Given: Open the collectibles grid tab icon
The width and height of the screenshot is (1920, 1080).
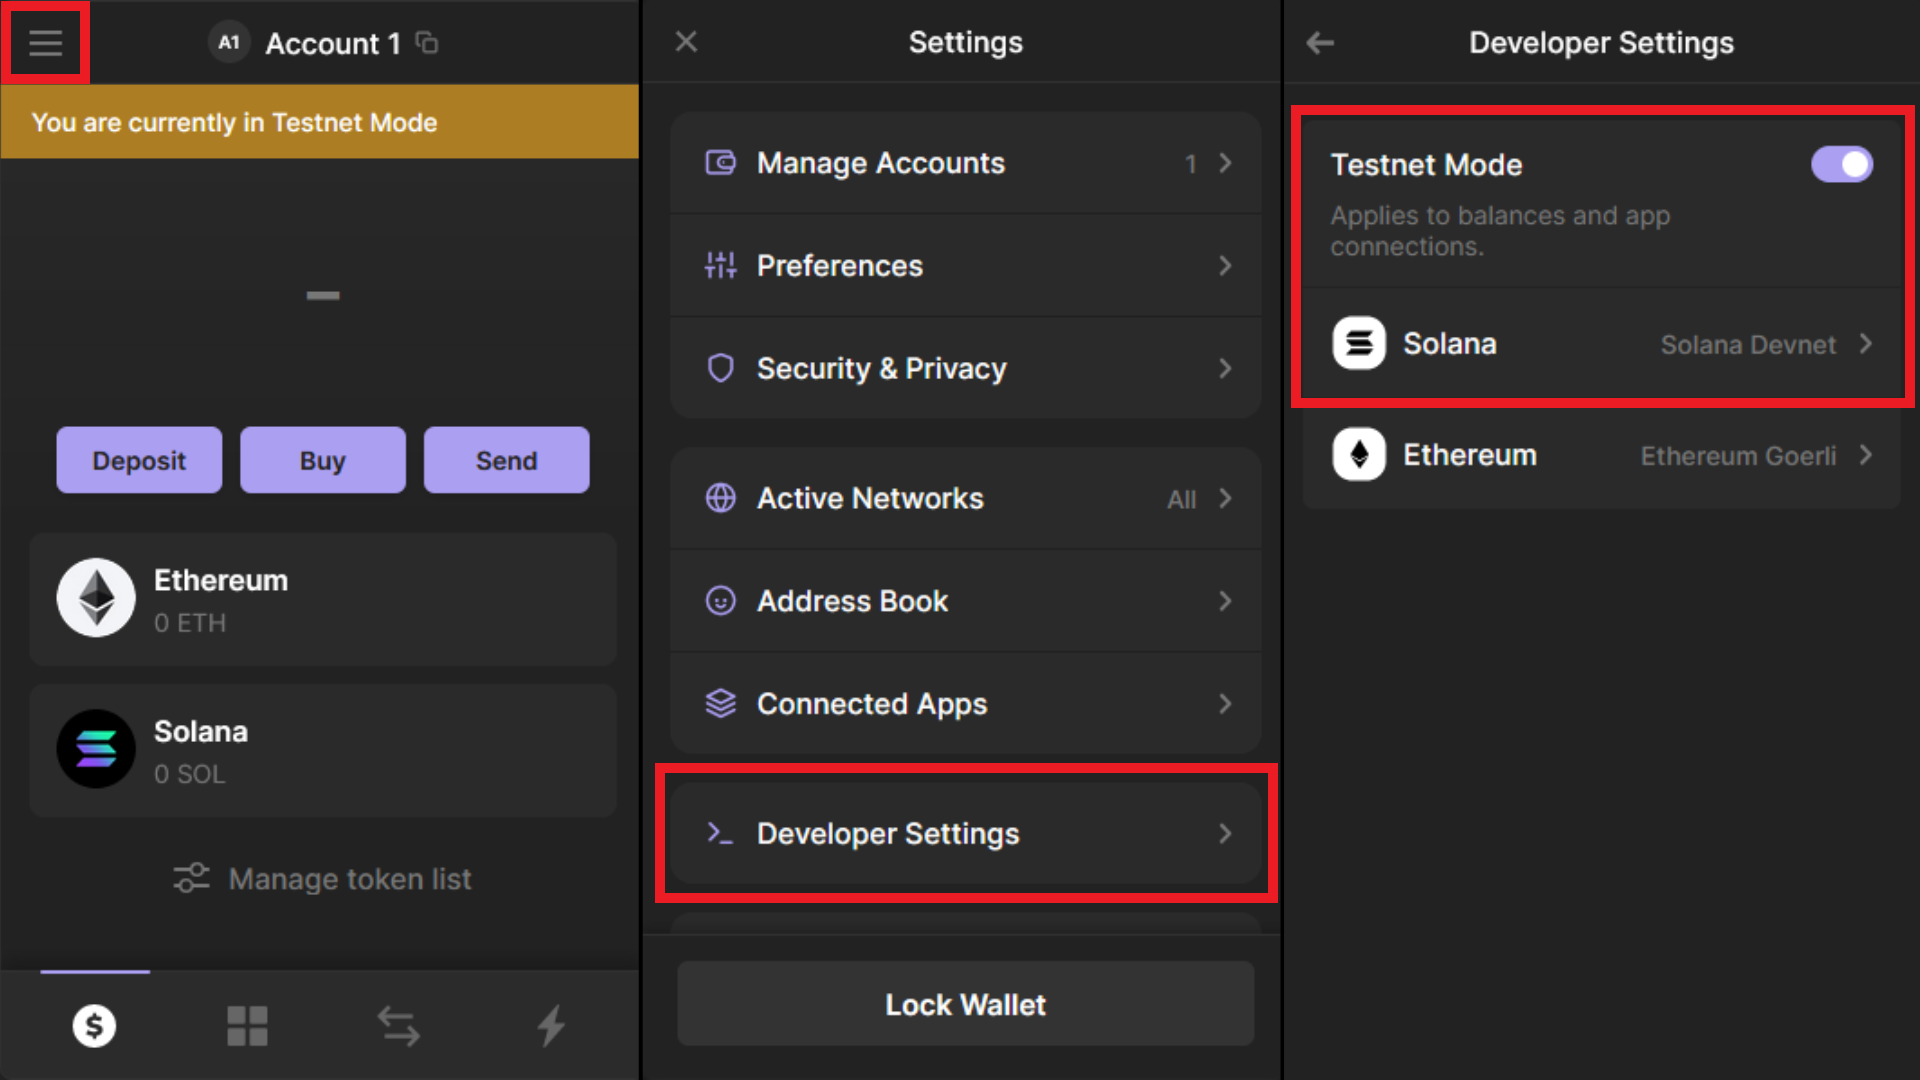Looking at the screenshot, I should (247, 1026).
